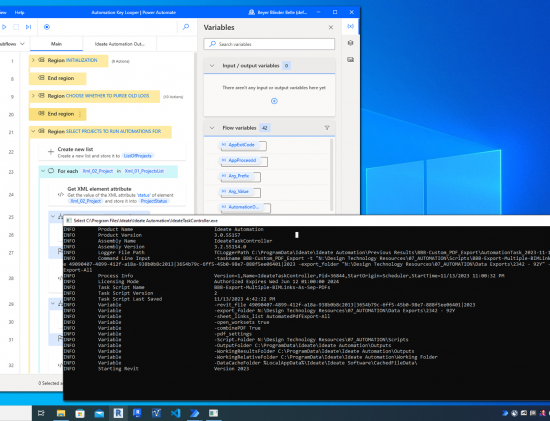Image resolution: width=550 pixels, height=421 pixels.
Task: Add an input or output variable plus icon
Action: (274, 101)
